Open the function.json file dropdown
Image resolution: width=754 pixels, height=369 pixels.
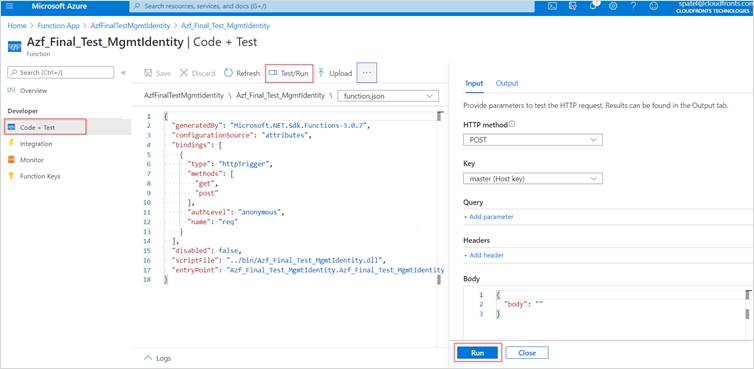click(x=388, y=96)
